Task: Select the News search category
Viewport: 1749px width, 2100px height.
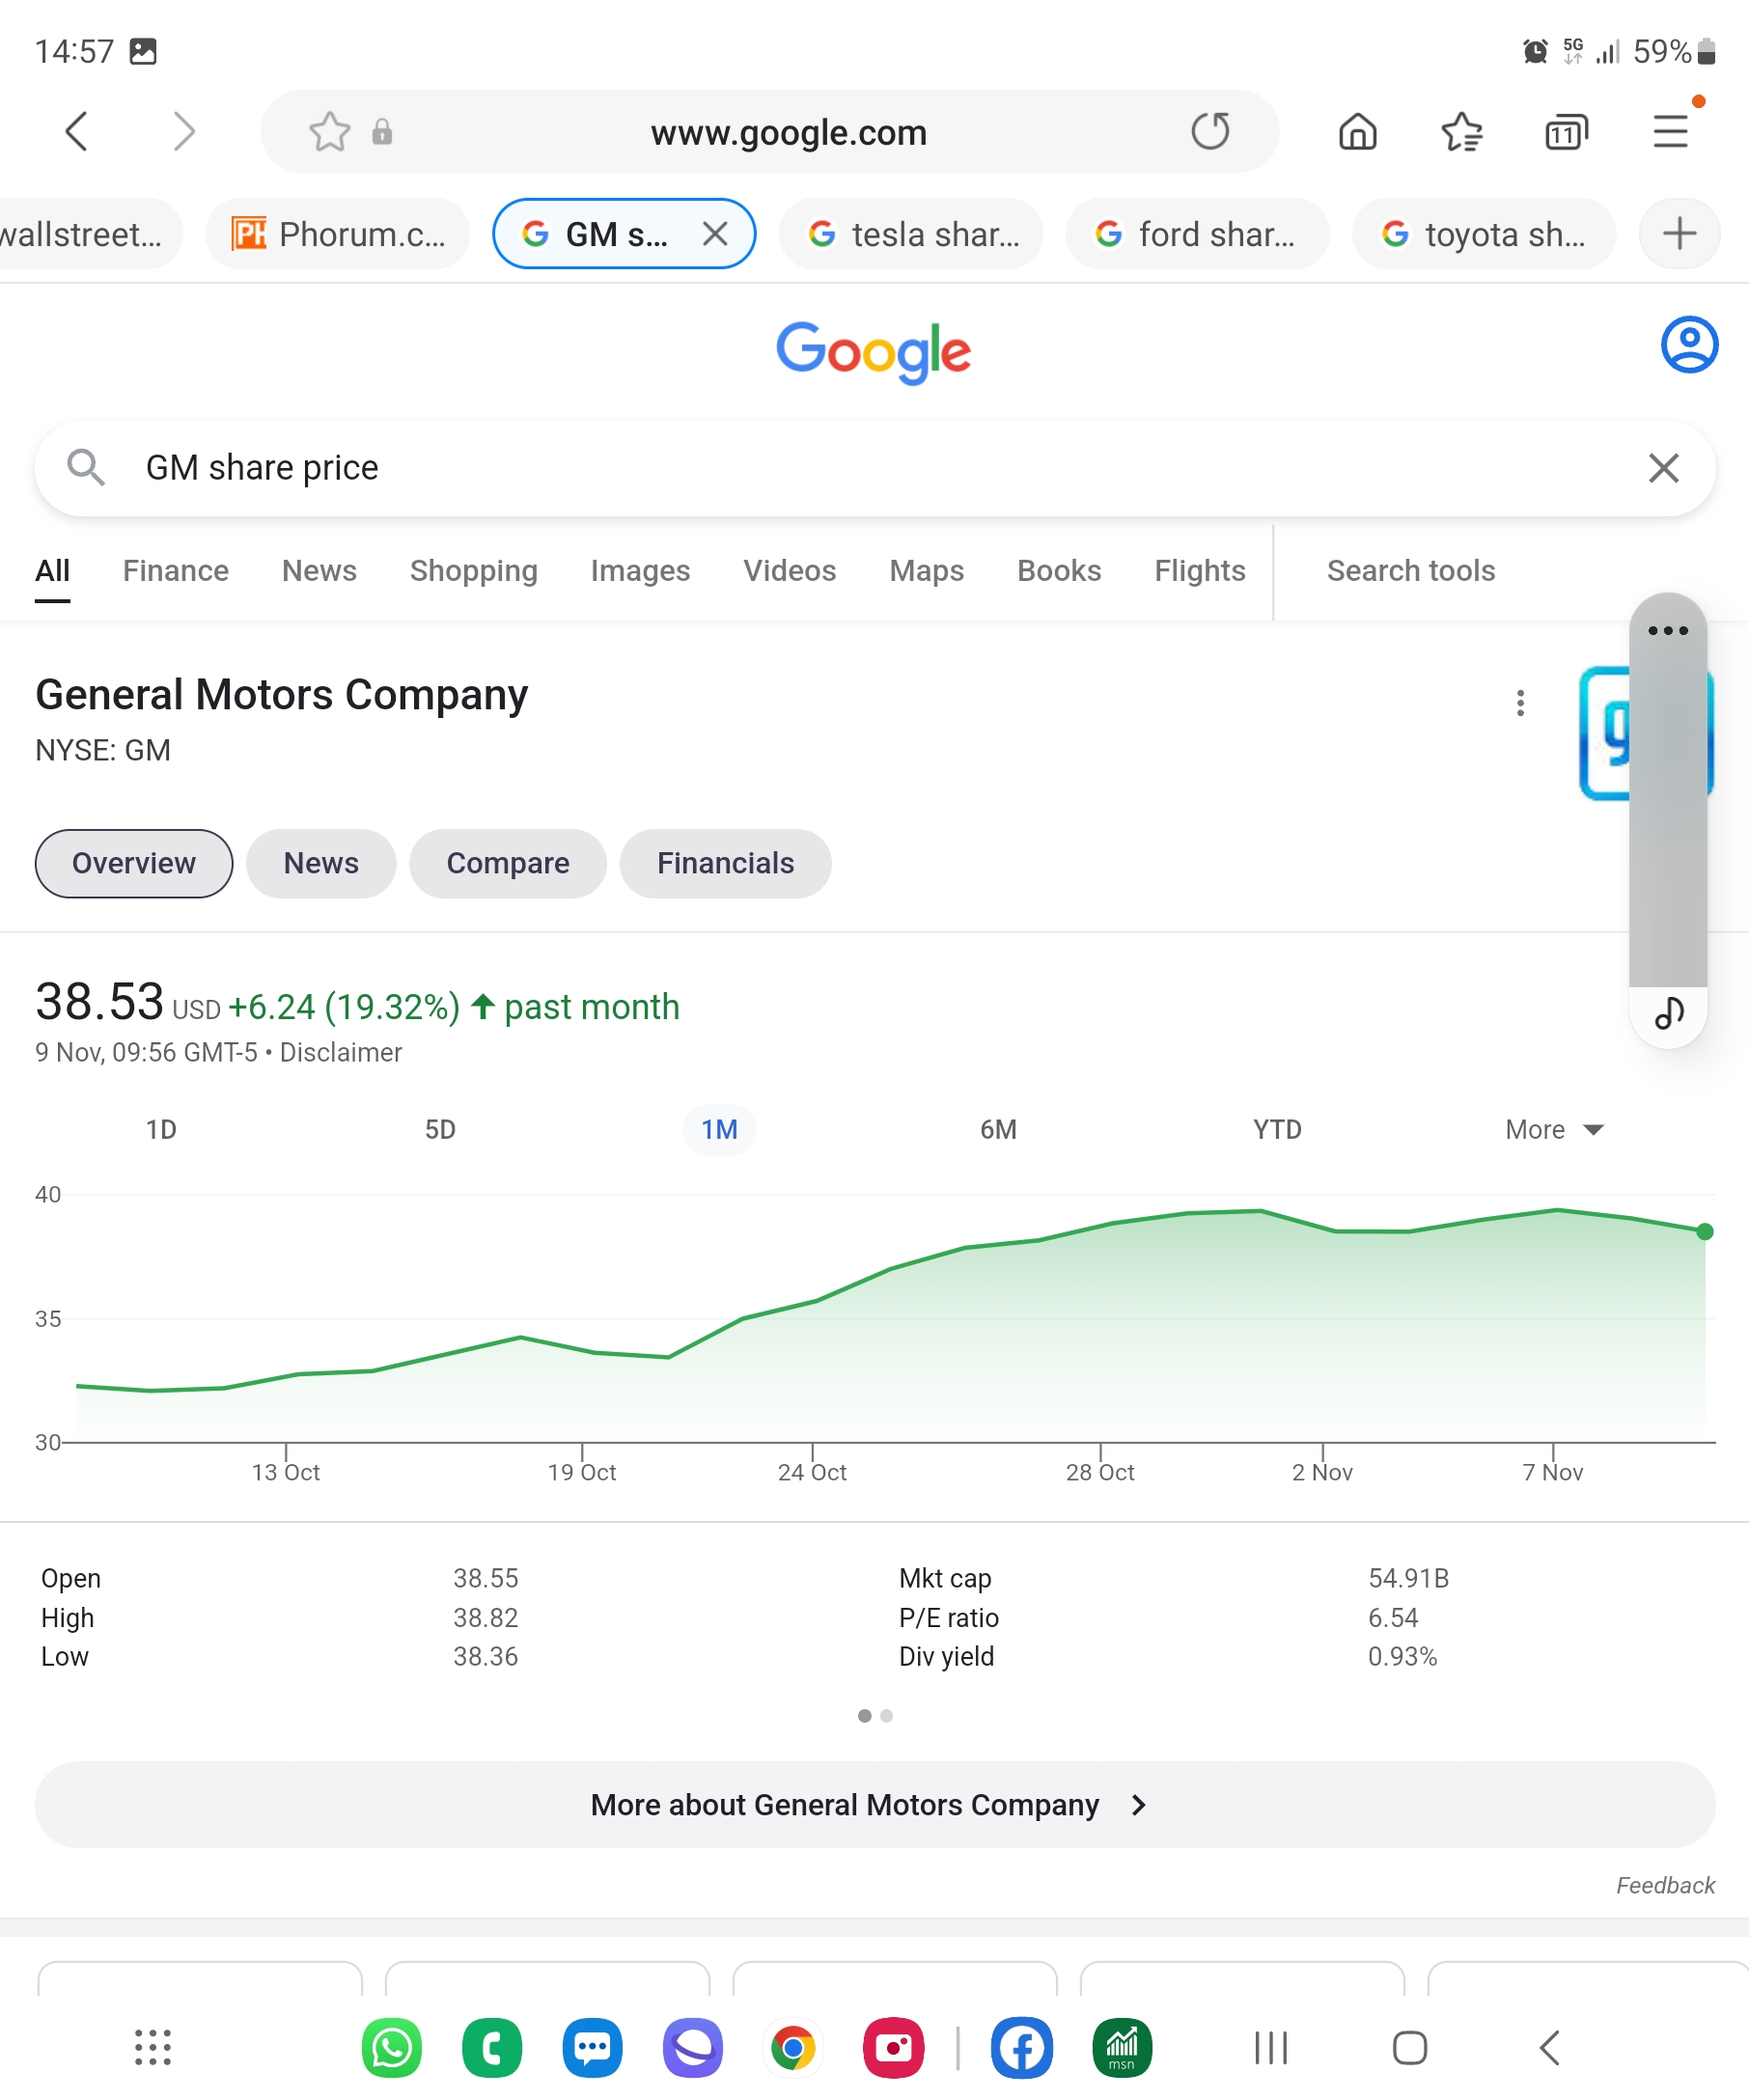Action: (x=319, y=570)
